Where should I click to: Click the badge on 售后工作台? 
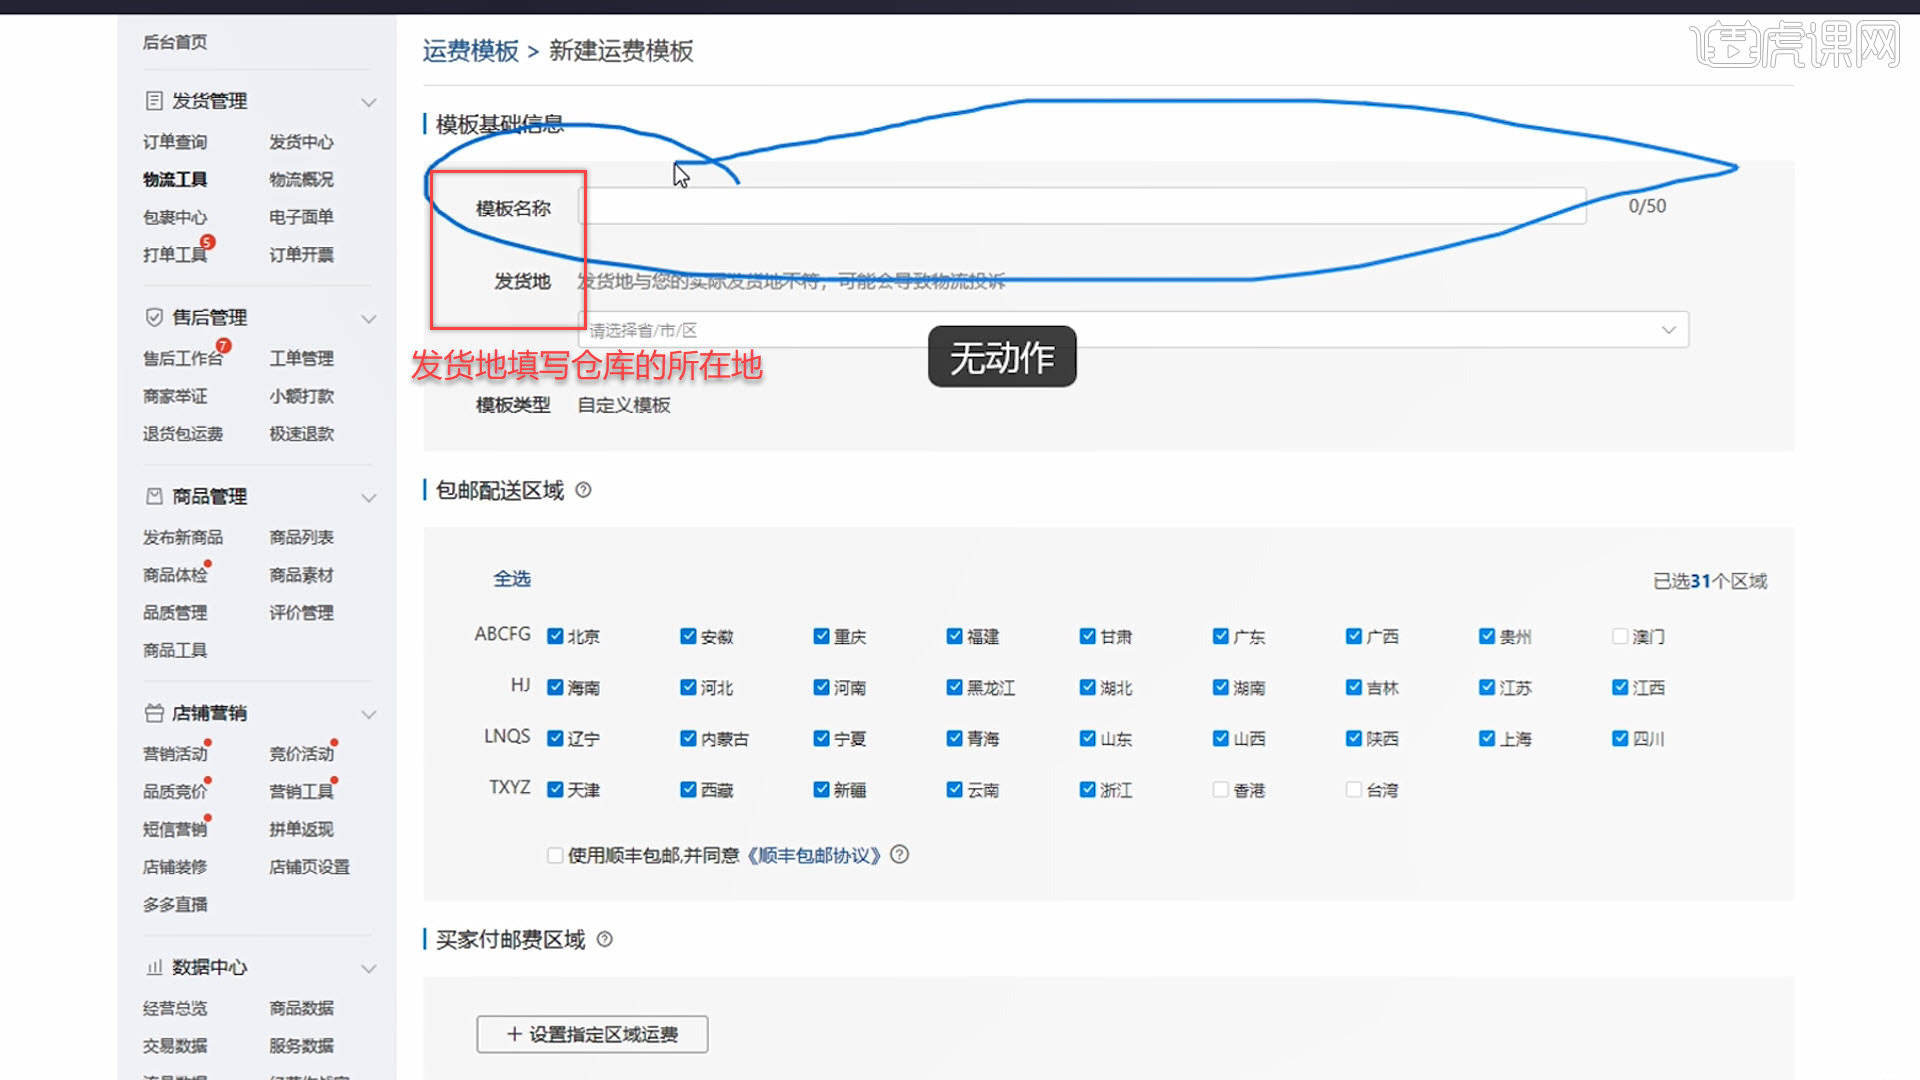(x=224, y=346)
